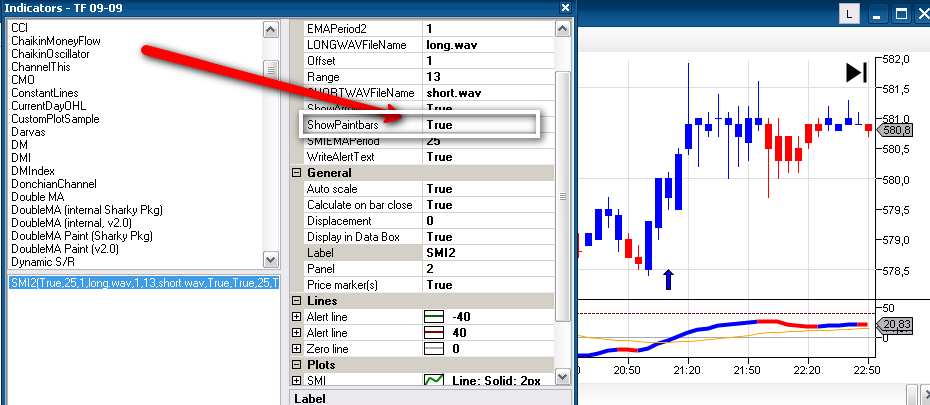This screenshot has width=930, height=405.
Task: Collapse the Lines section
Action: [x=296, y=301]
